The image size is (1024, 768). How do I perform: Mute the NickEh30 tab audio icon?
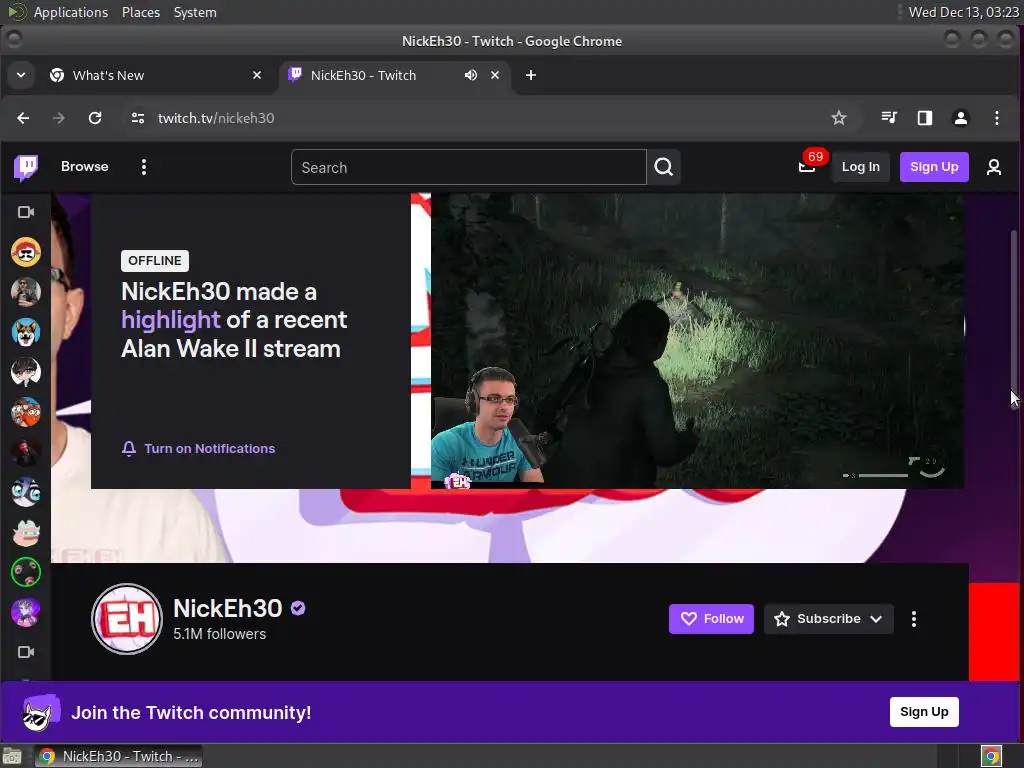pos(470,75)
